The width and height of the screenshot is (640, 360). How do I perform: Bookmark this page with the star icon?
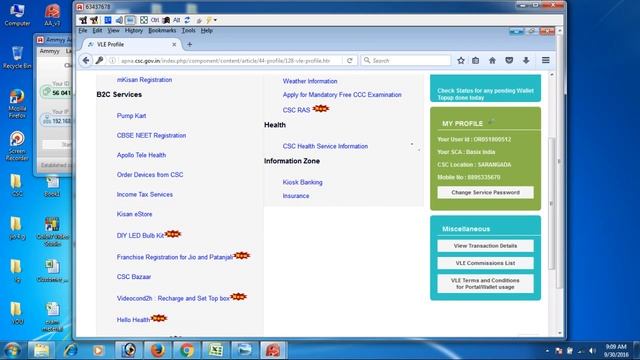(x=461, y=60)
